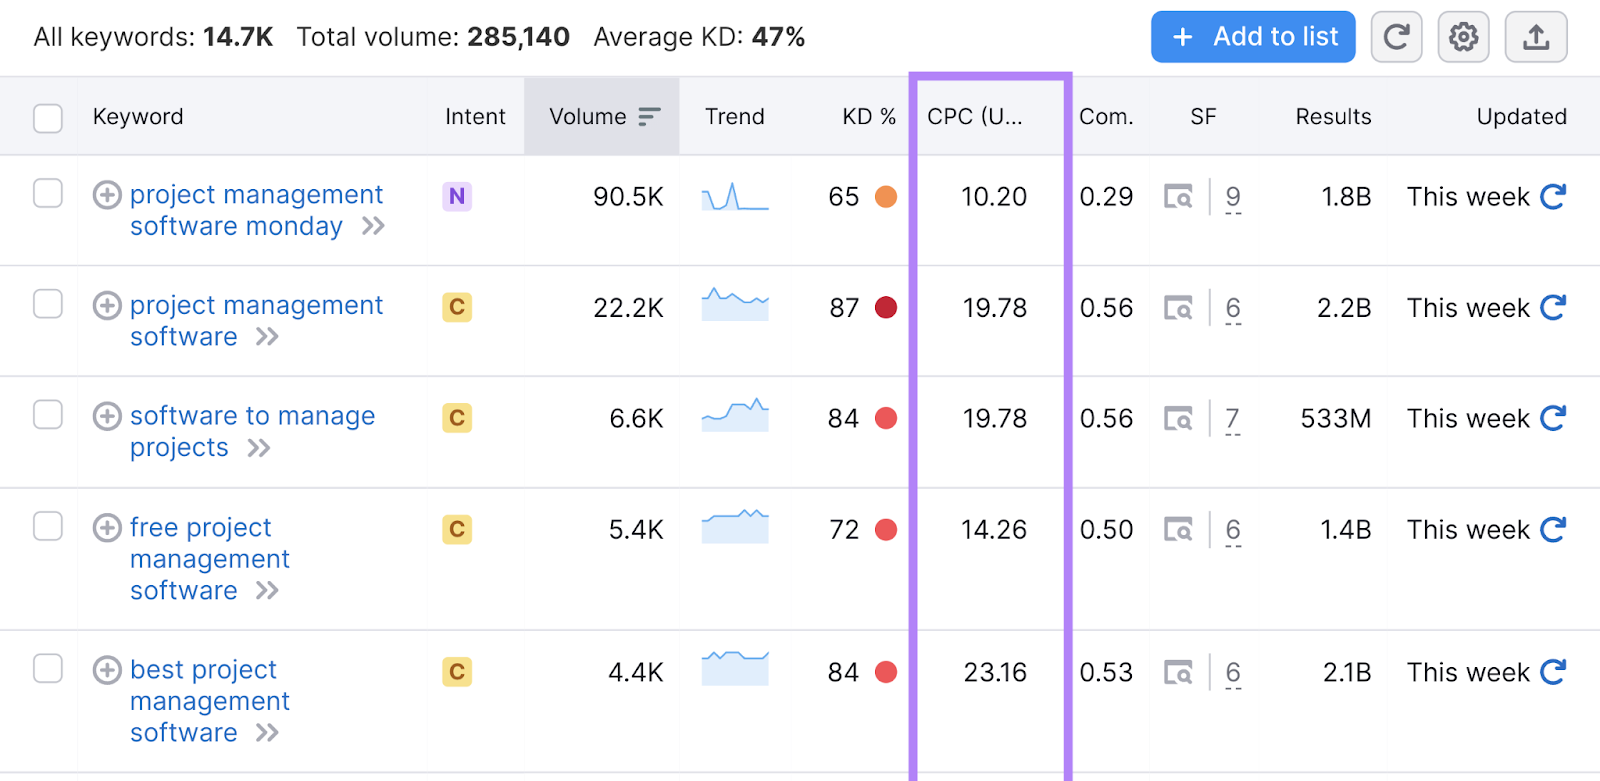Screen dimensions: 1600x781
Task: Open 'software to manage projects' keyword link
Action: 252,432
